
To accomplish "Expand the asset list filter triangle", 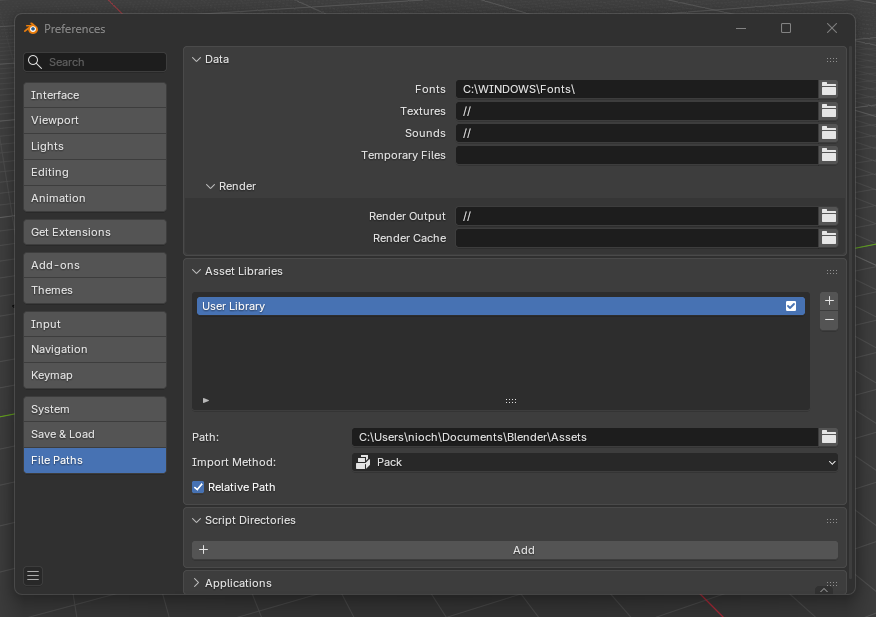I will coord(206,400).
